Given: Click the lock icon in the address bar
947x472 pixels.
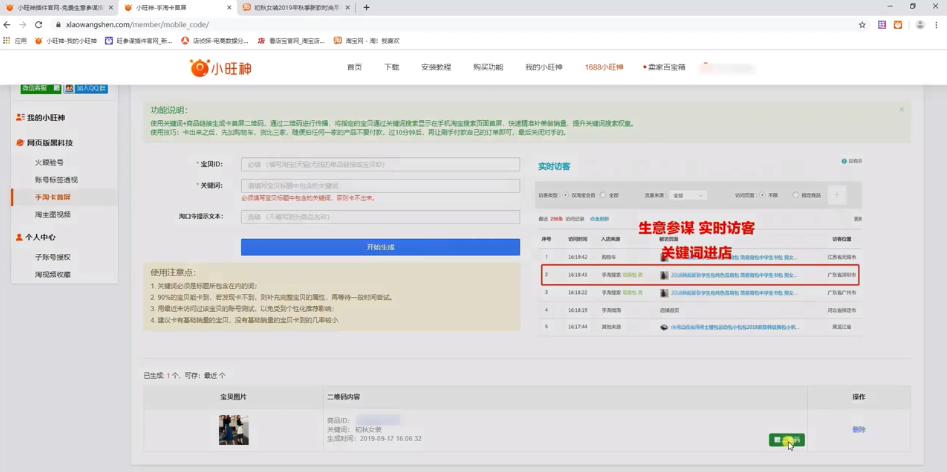Looking at the screenshot, I should coord(59,25).
